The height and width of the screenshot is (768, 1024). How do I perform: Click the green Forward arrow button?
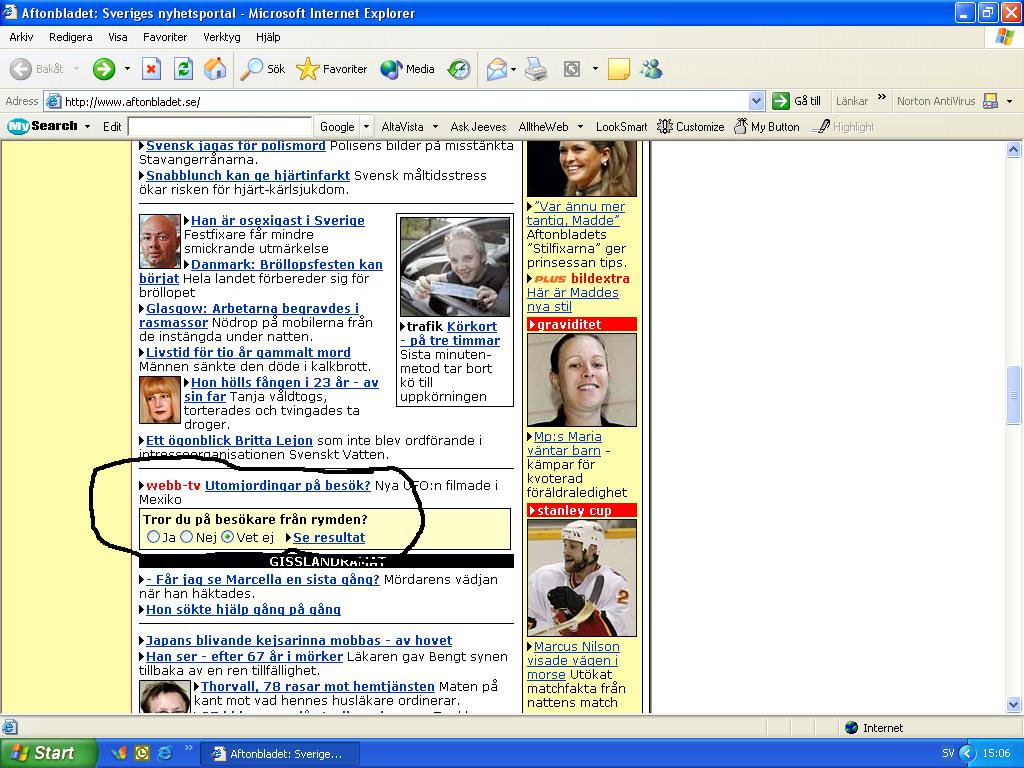(x=104, y=69)
